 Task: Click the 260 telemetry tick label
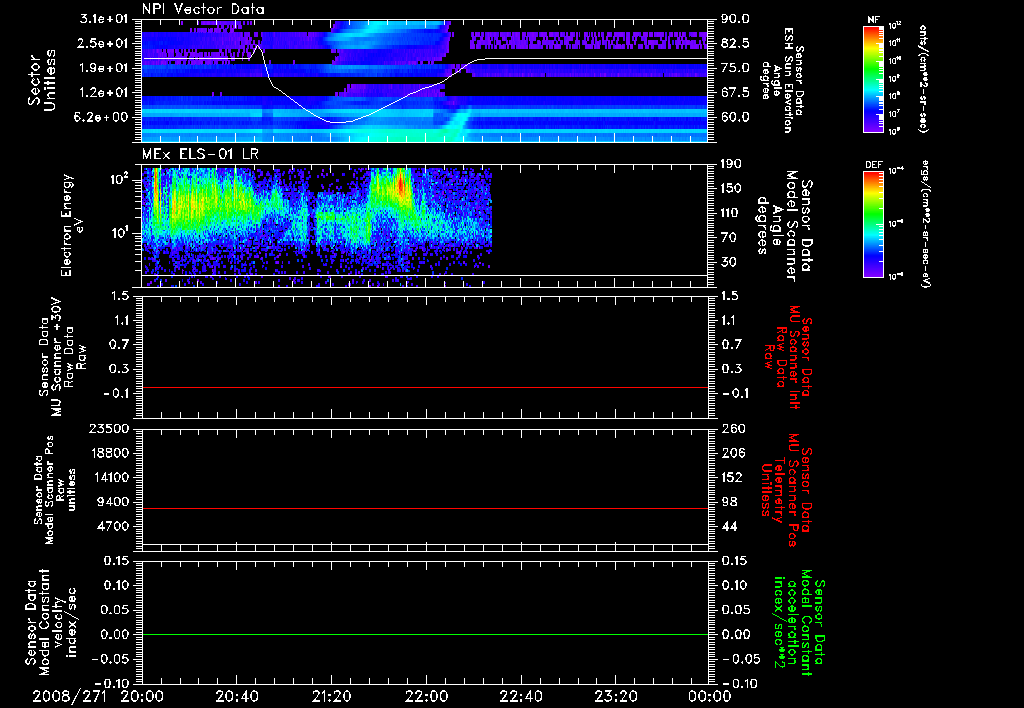point(732,429)
